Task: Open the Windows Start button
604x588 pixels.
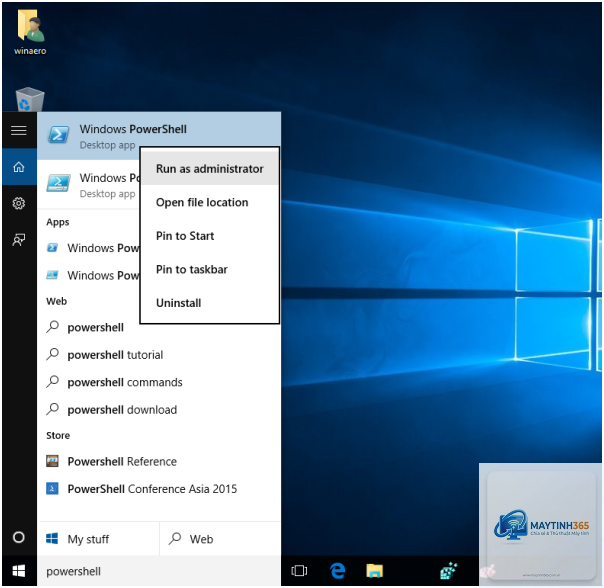Action: [19, 571]
